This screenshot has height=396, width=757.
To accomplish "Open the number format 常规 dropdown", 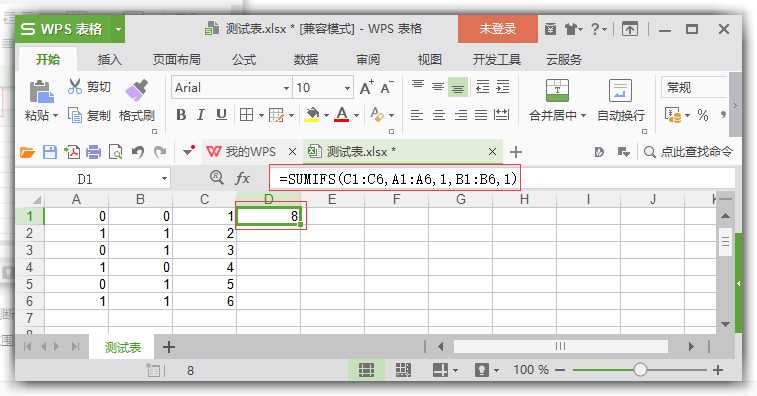I will pos(694,88).
